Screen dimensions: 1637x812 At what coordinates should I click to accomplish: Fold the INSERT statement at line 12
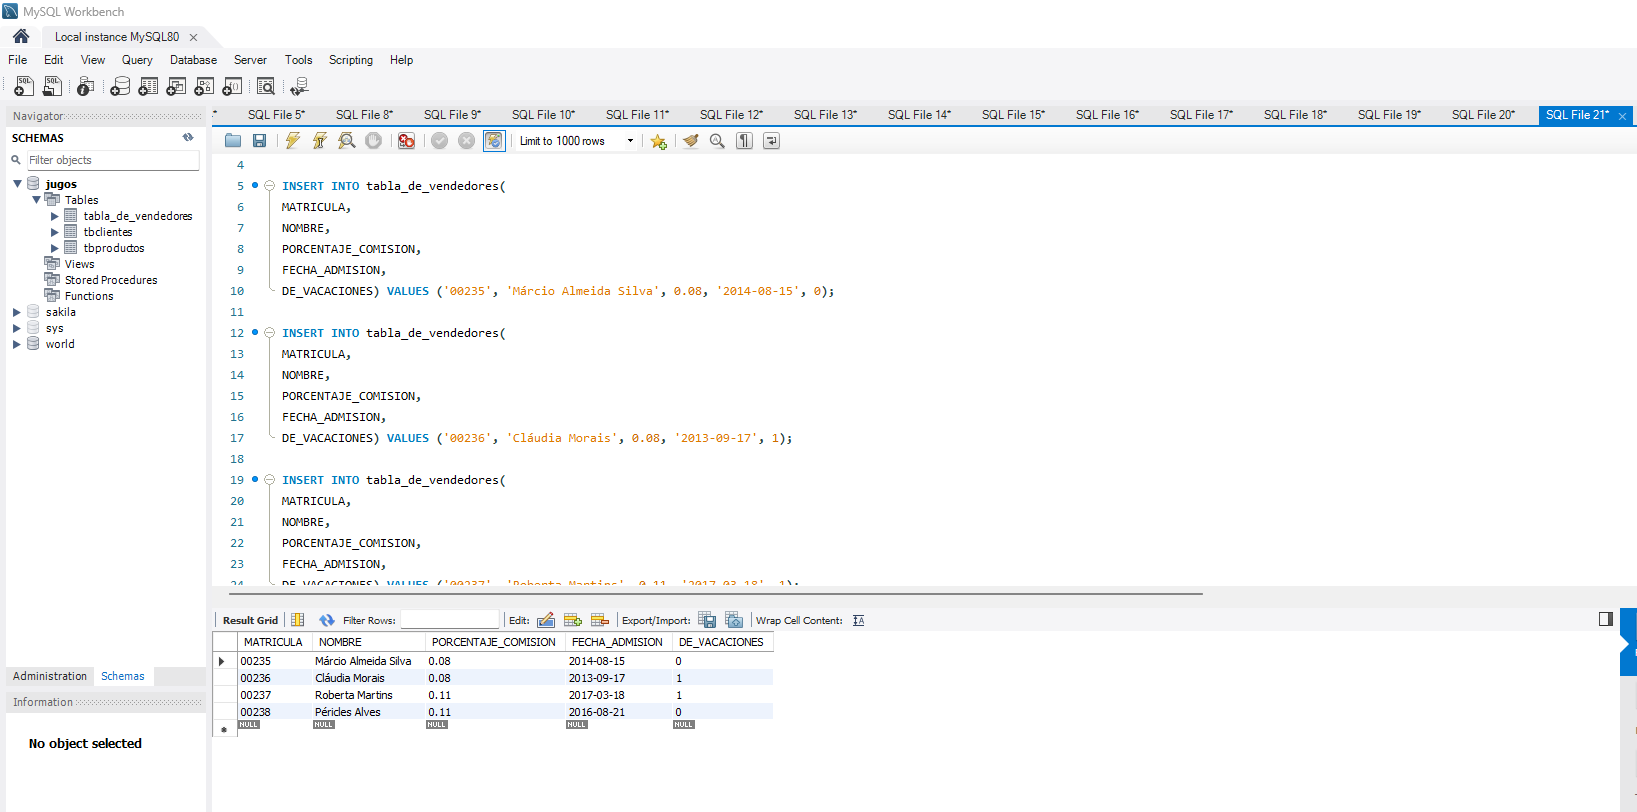[x=269, y=333]
